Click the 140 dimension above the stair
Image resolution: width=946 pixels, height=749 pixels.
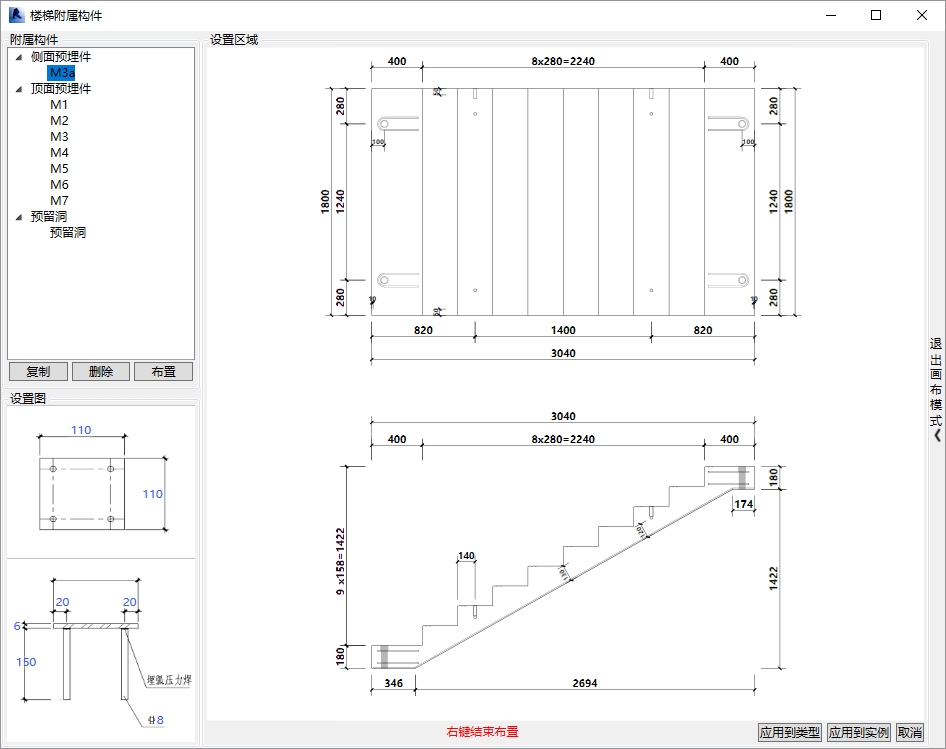466,555
